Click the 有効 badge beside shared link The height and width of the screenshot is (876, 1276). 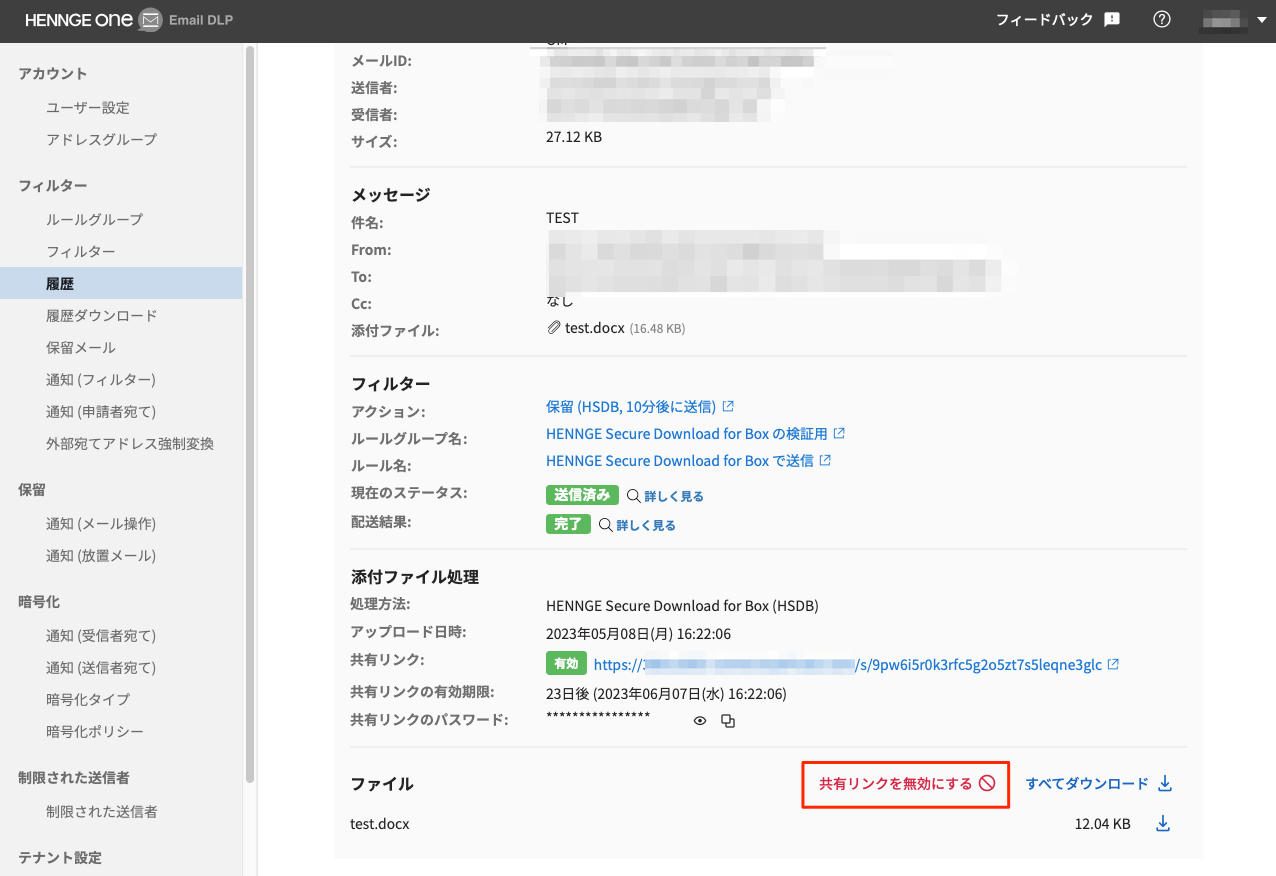[x=565, y=663]
